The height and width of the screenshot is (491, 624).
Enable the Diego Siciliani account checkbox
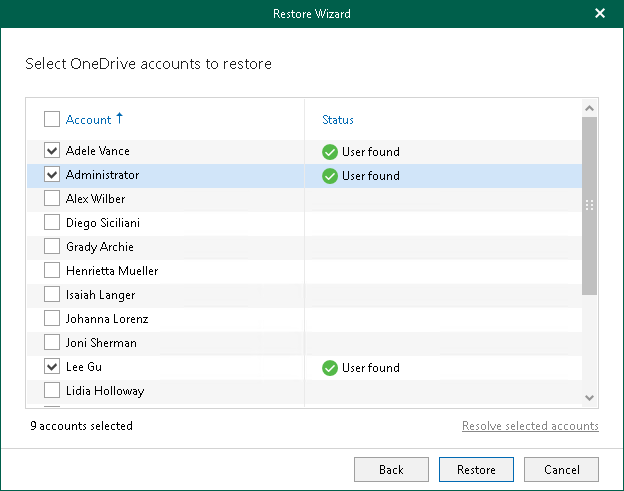point(52,223)
